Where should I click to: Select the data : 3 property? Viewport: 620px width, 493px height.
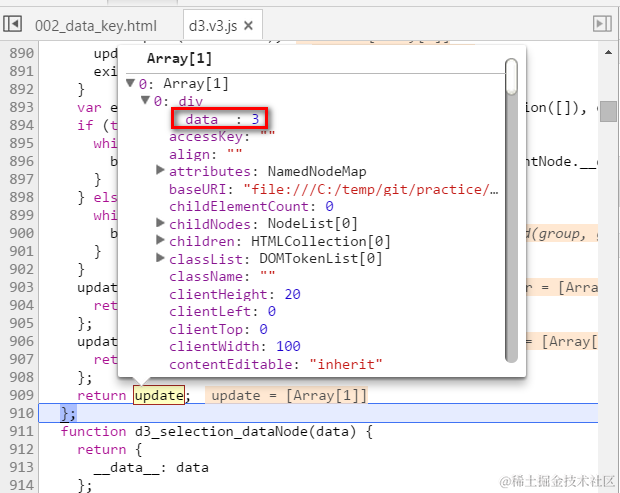[x=219, y=118]
